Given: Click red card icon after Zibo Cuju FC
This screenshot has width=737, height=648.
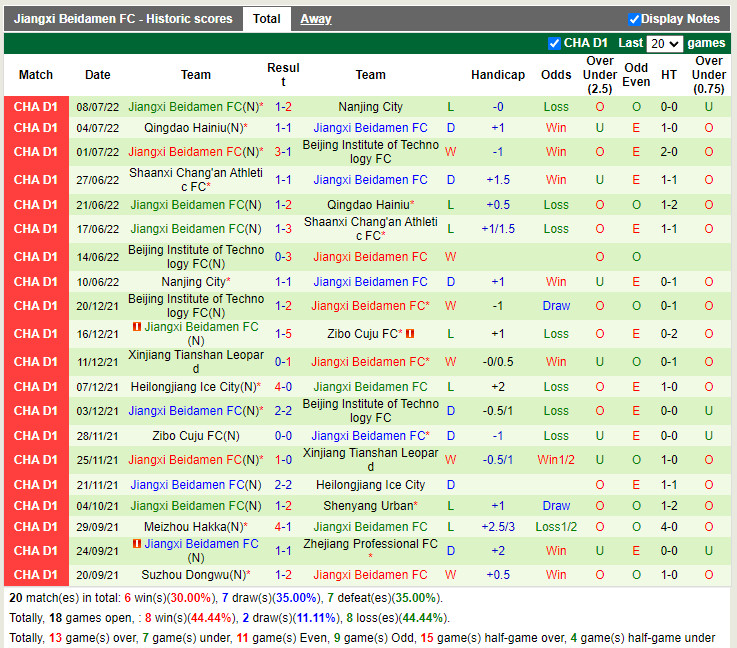Looking at the screenshot, I should coord(410,334).
